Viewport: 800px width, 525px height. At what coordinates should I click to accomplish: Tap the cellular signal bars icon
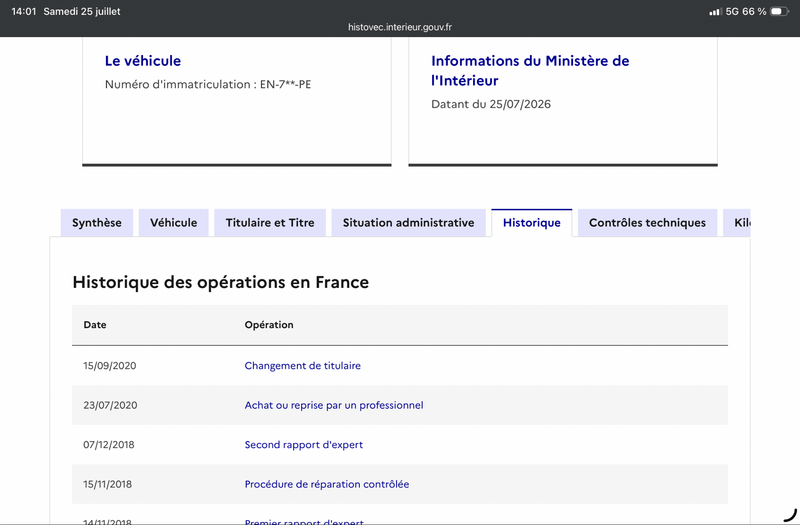pyautogui.click(x=715, y=12)
